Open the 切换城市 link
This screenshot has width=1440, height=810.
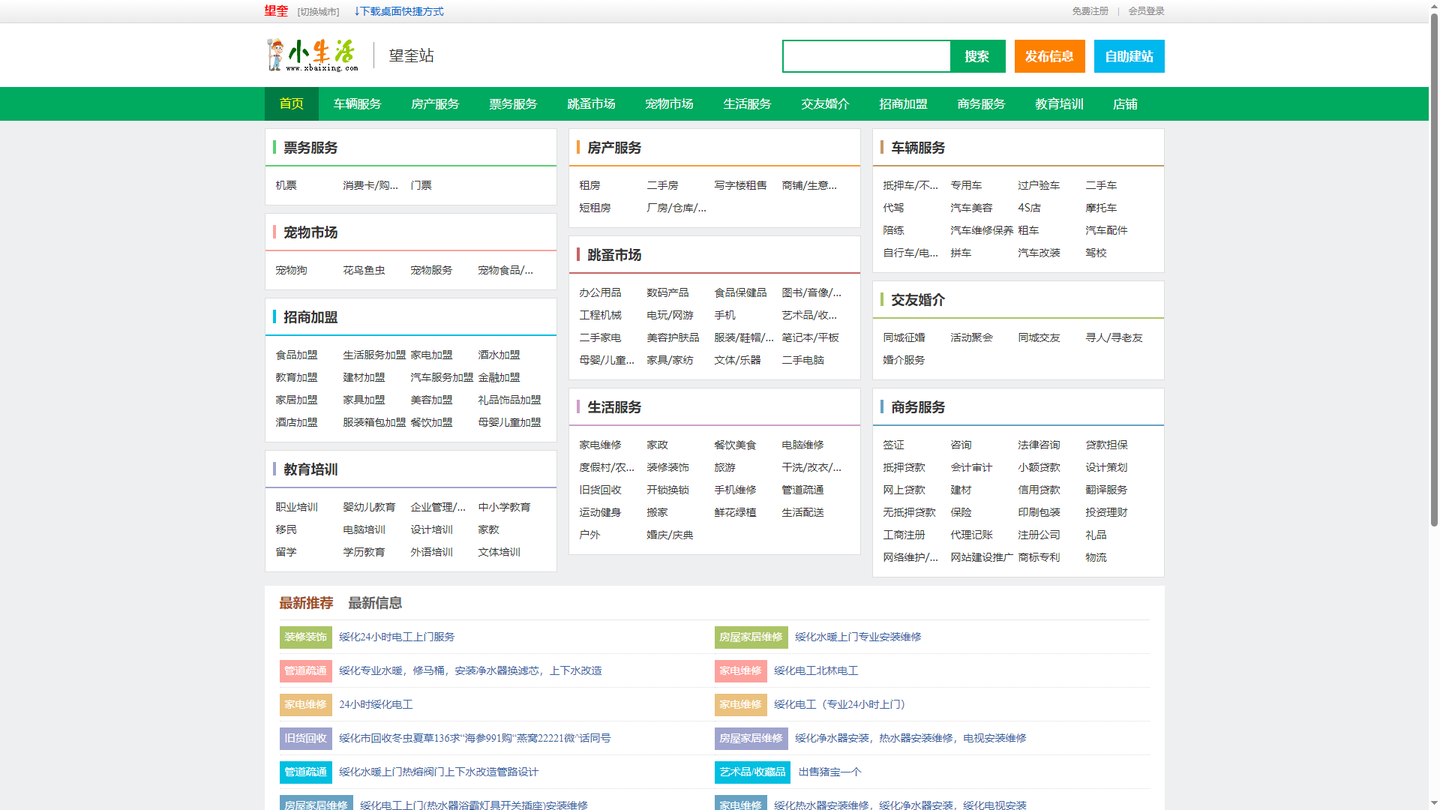[x=318, y=12]
